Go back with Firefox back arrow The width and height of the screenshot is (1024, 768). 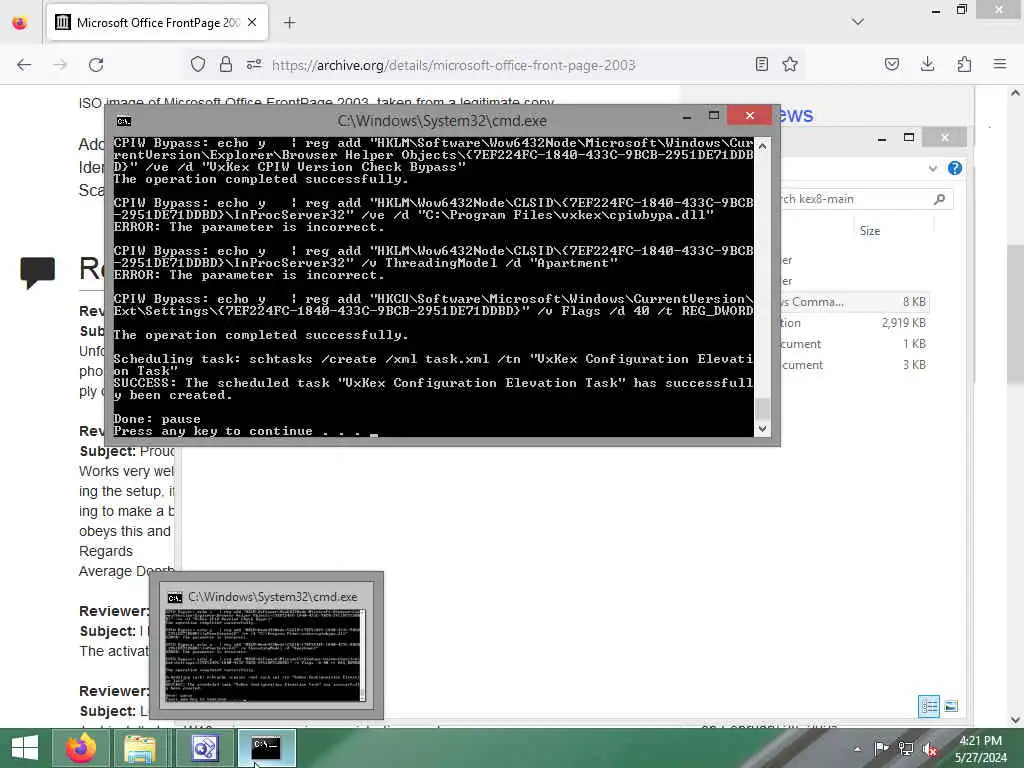click(x=24, y=65)
